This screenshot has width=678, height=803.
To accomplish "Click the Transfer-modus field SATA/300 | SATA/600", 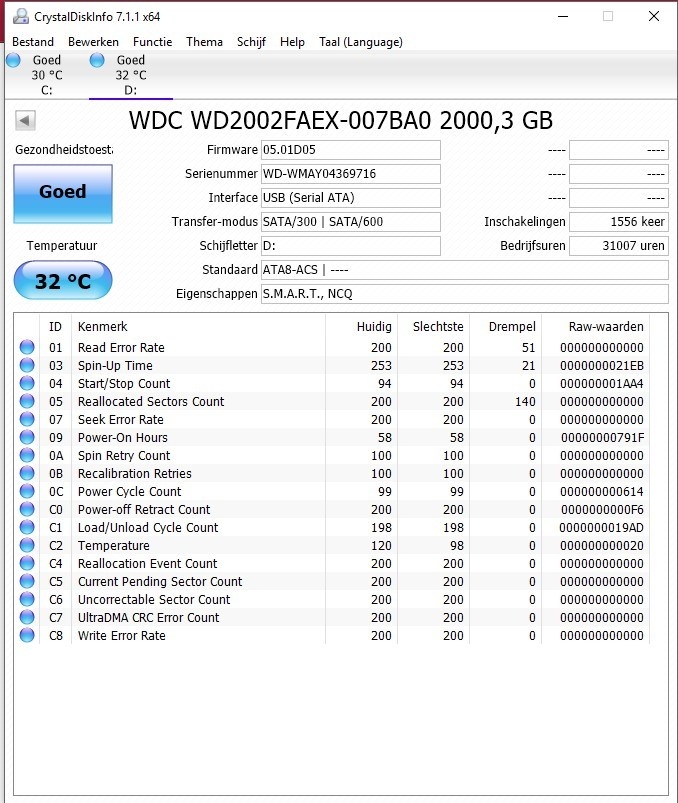I will pyautogui.click(x=351, y=222).
